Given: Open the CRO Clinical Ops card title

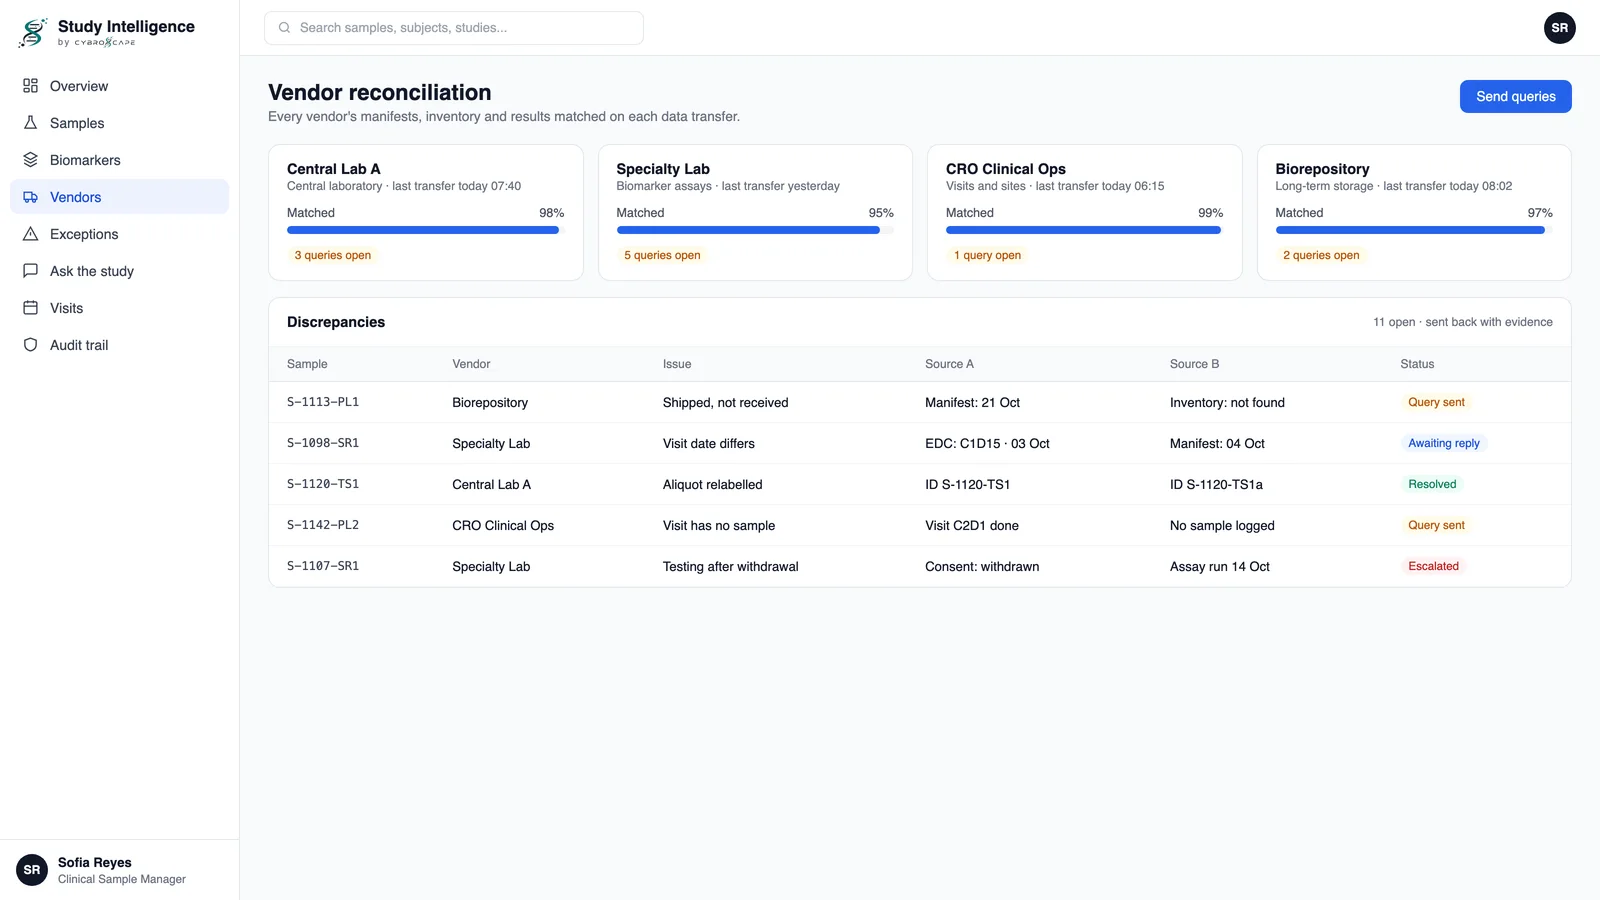Looking at the screenshot, I should point(1006,169).
